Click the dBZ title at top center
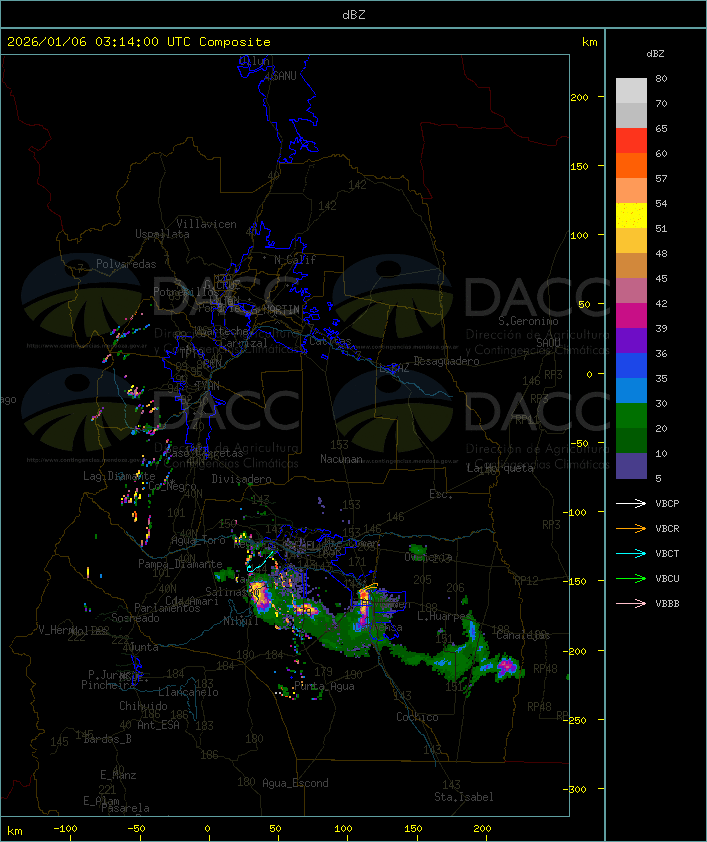Image resolution: width=707 pixels, height=842 pixels. click(353, 14)
